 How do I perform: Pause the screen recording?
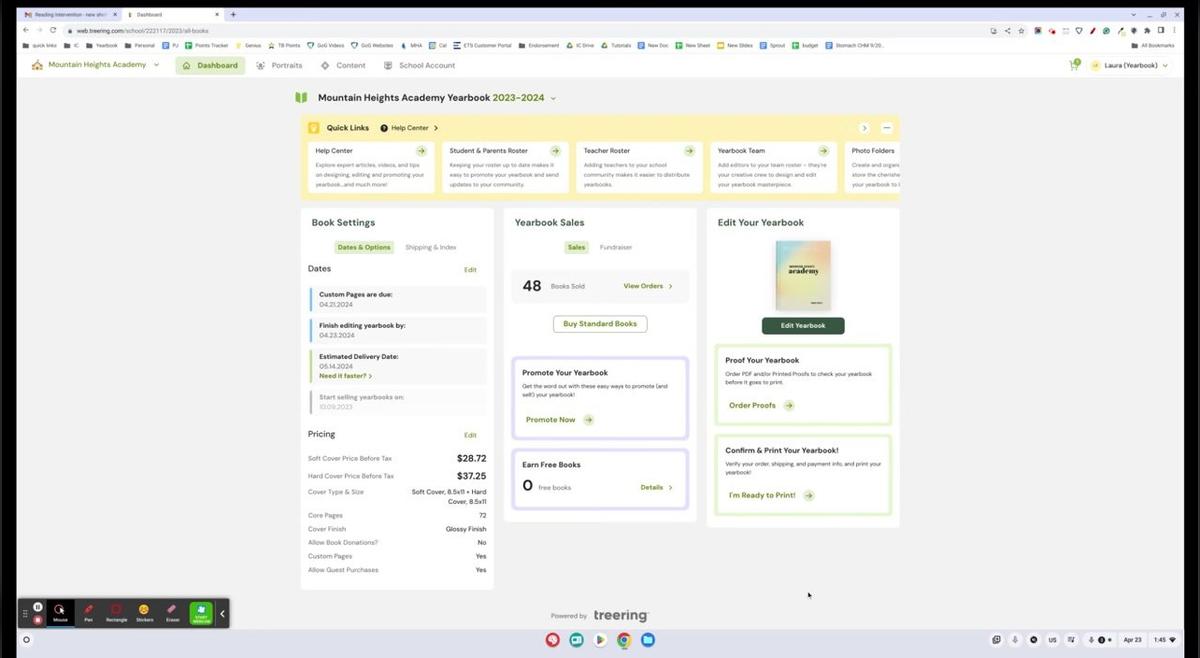click(x=38, y=606)
